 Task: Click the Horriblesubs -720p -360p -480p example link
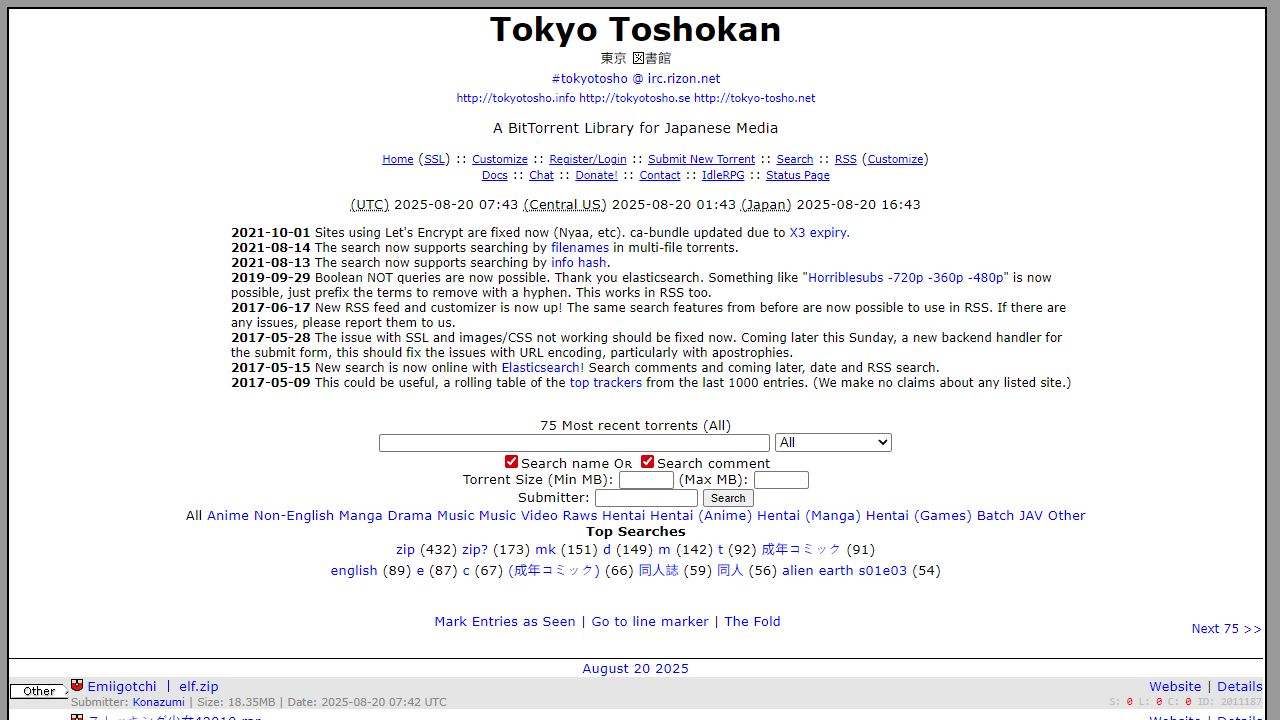907,277
